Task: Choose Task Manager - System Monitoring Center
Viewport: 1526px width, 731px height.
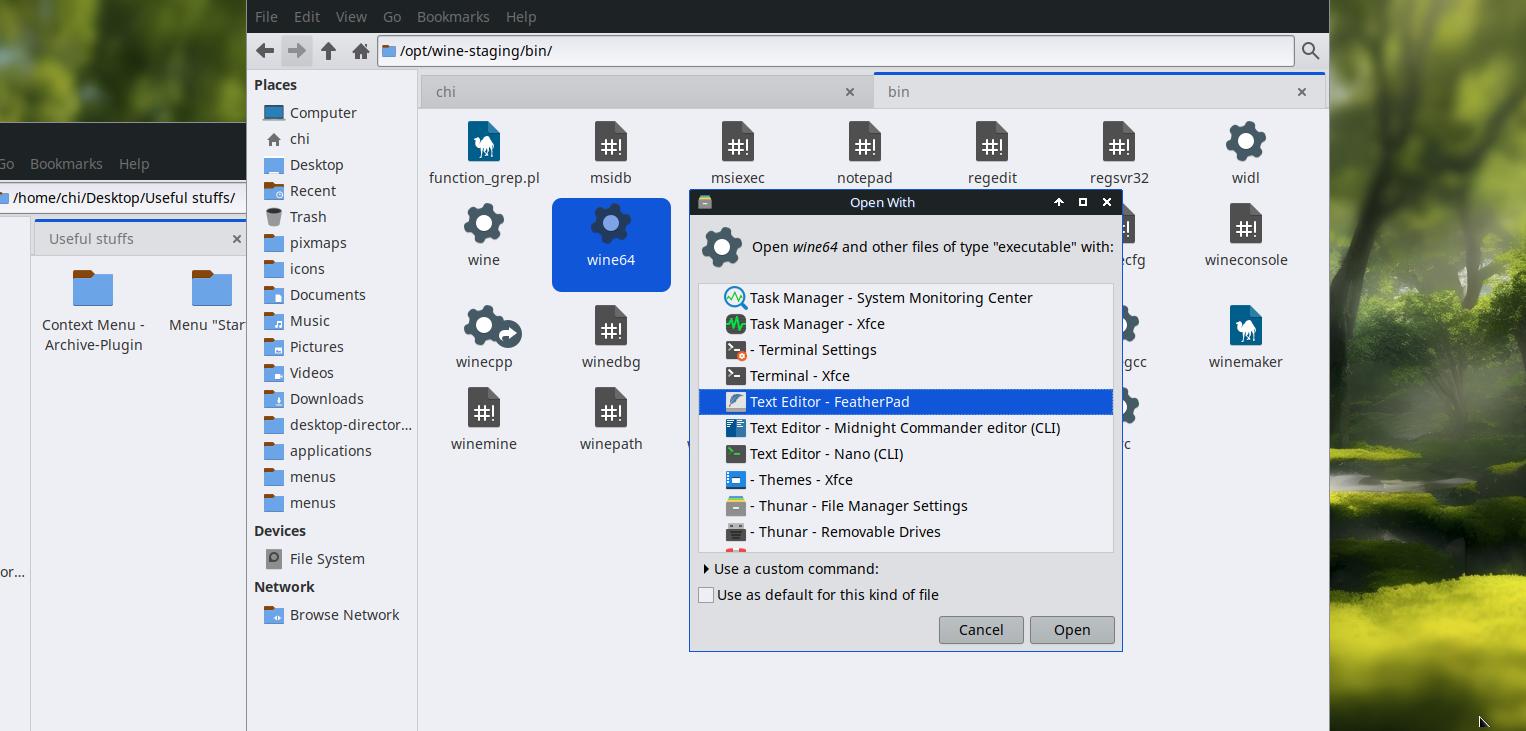Action: coord(906,298)
